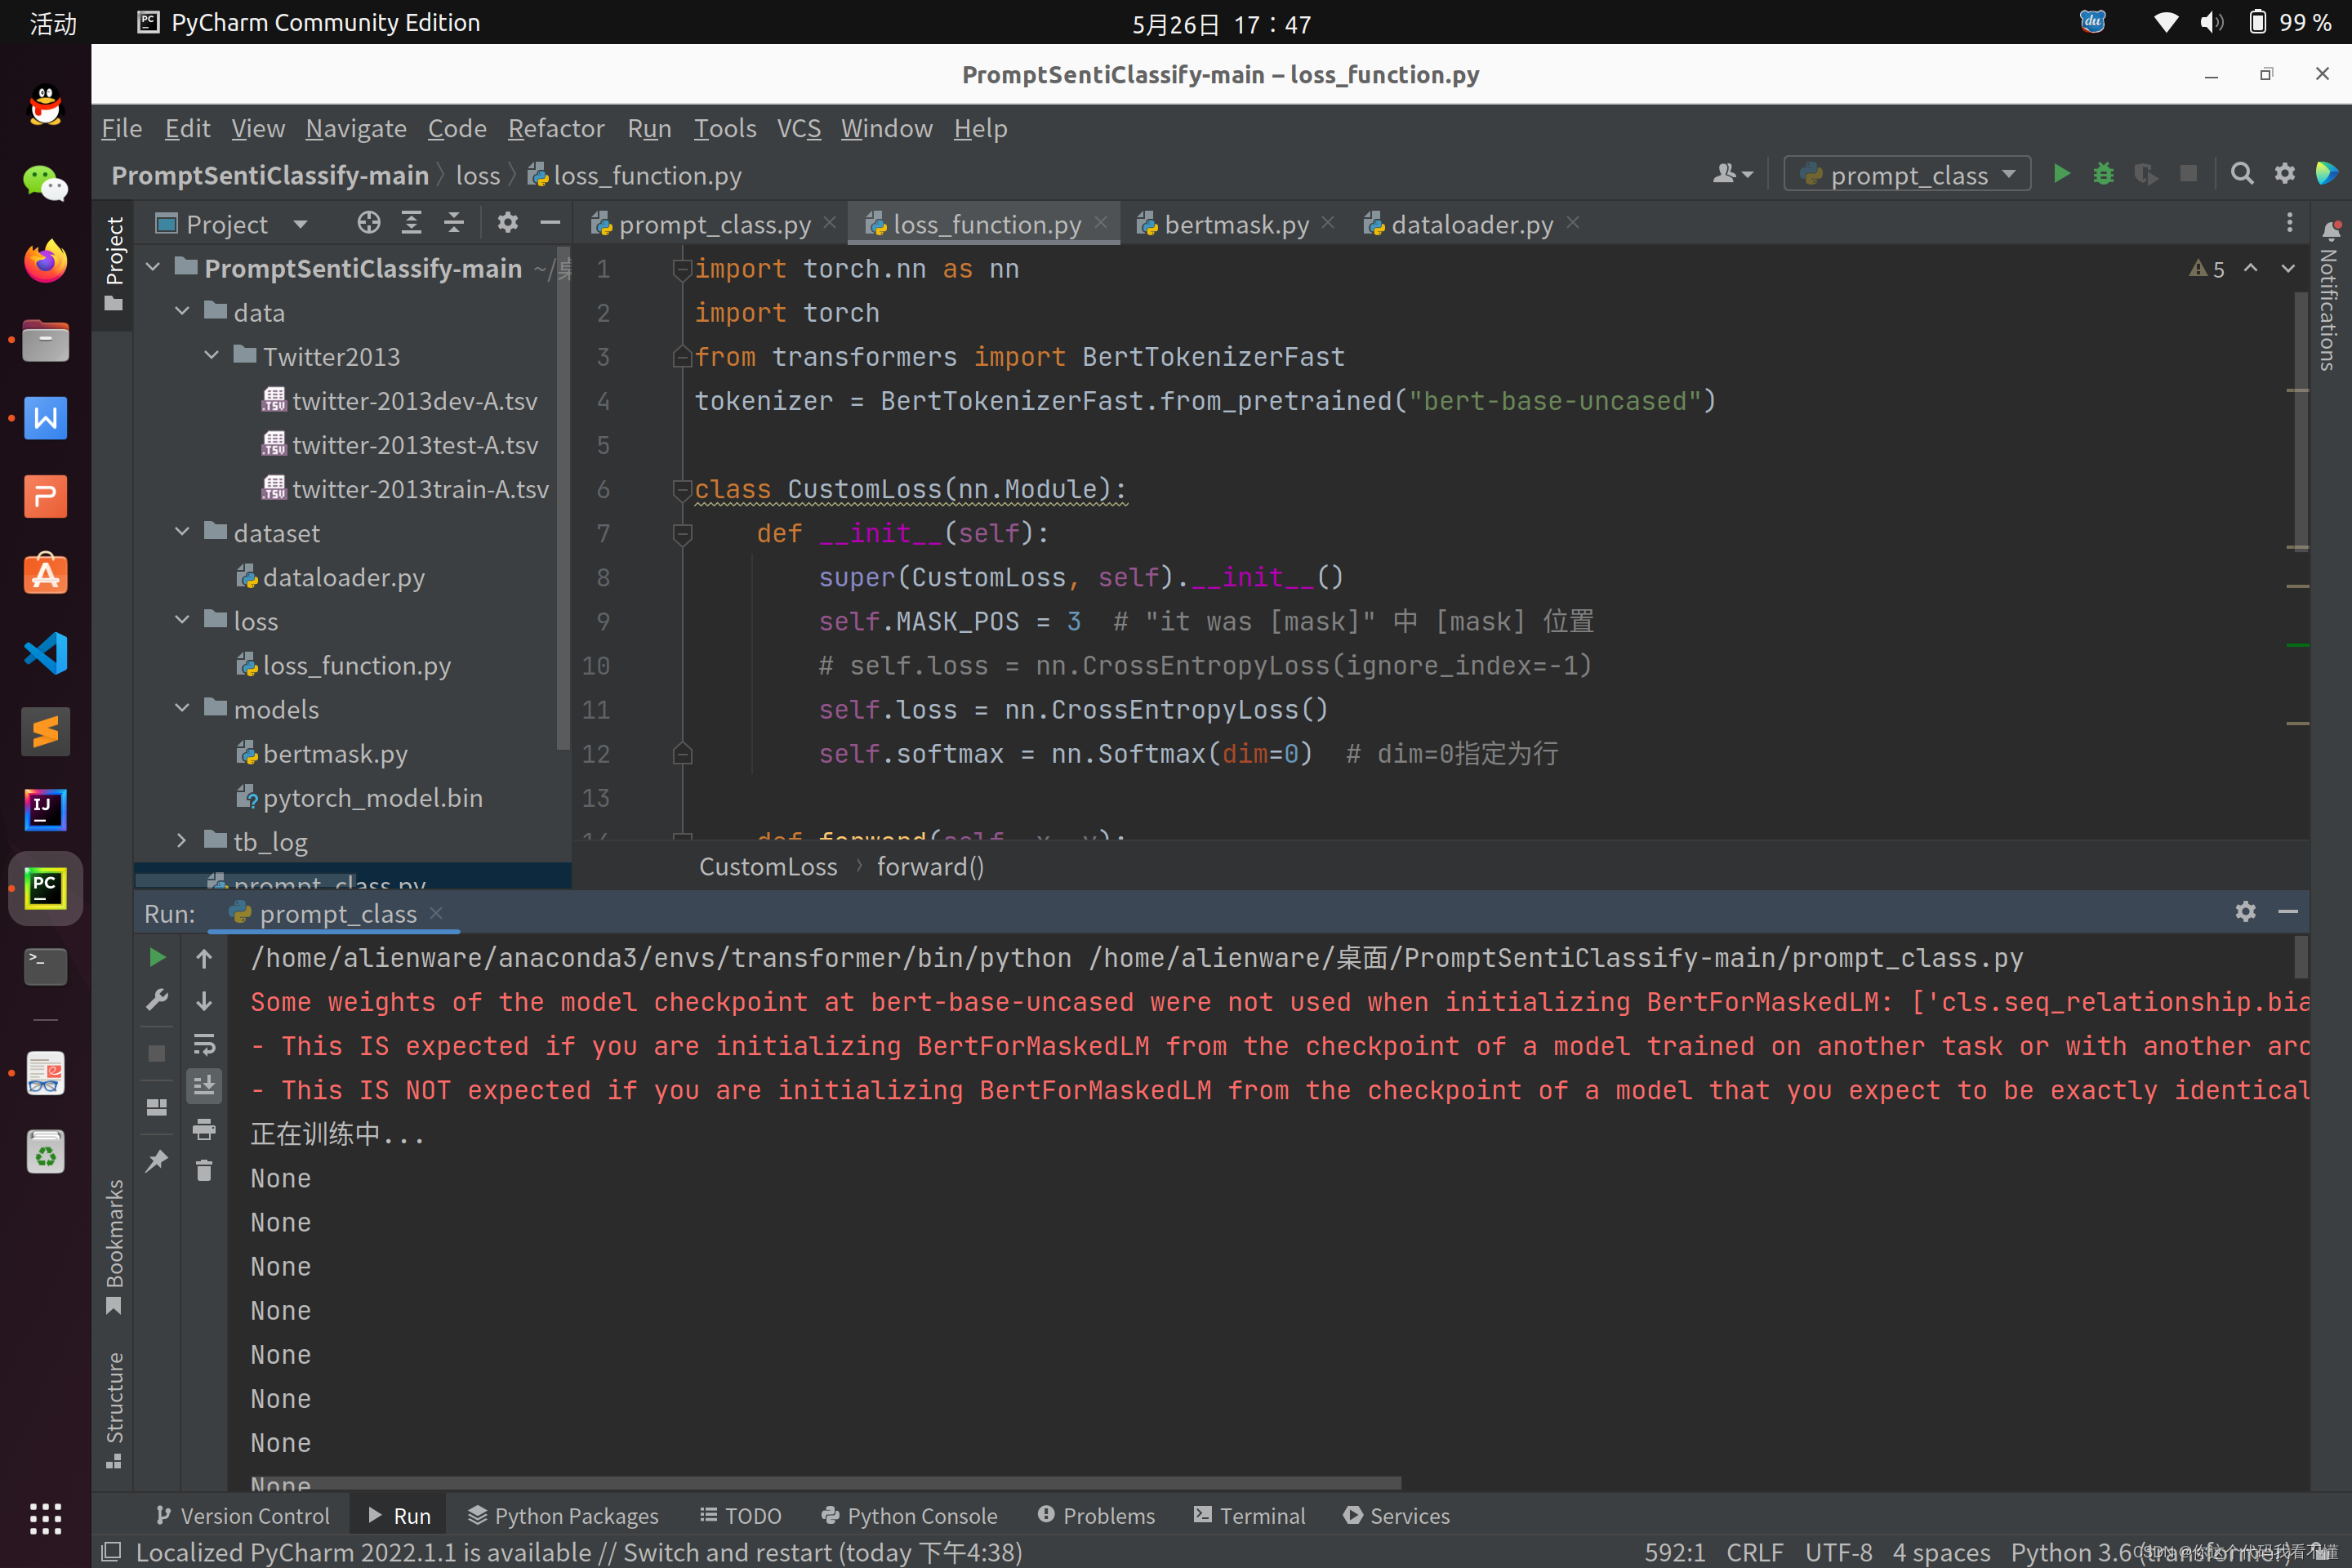Open the prompt_class run configuration dropdown
The height and width of the screenshot is (1568, 2352).
click(1907, 174)
